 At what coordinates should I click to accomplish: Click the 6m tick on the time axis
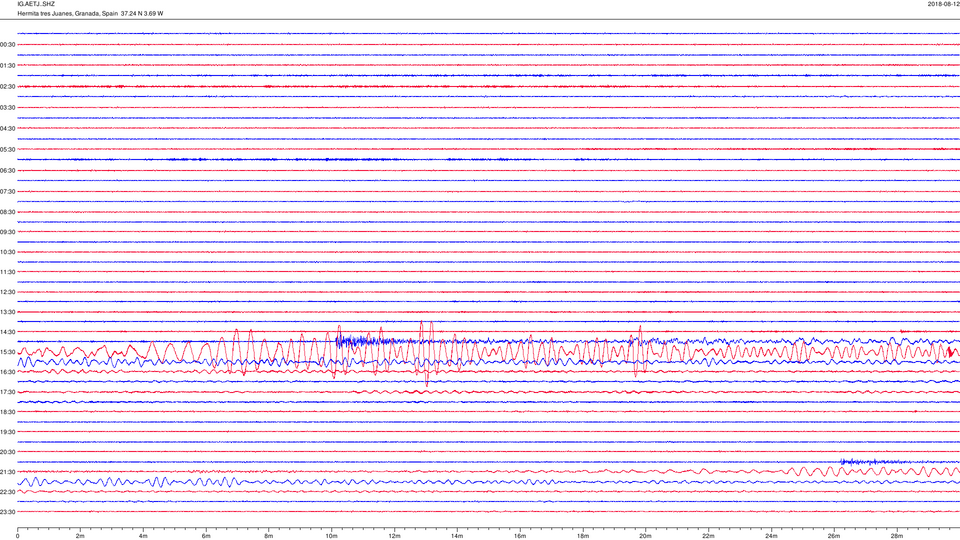206,536
